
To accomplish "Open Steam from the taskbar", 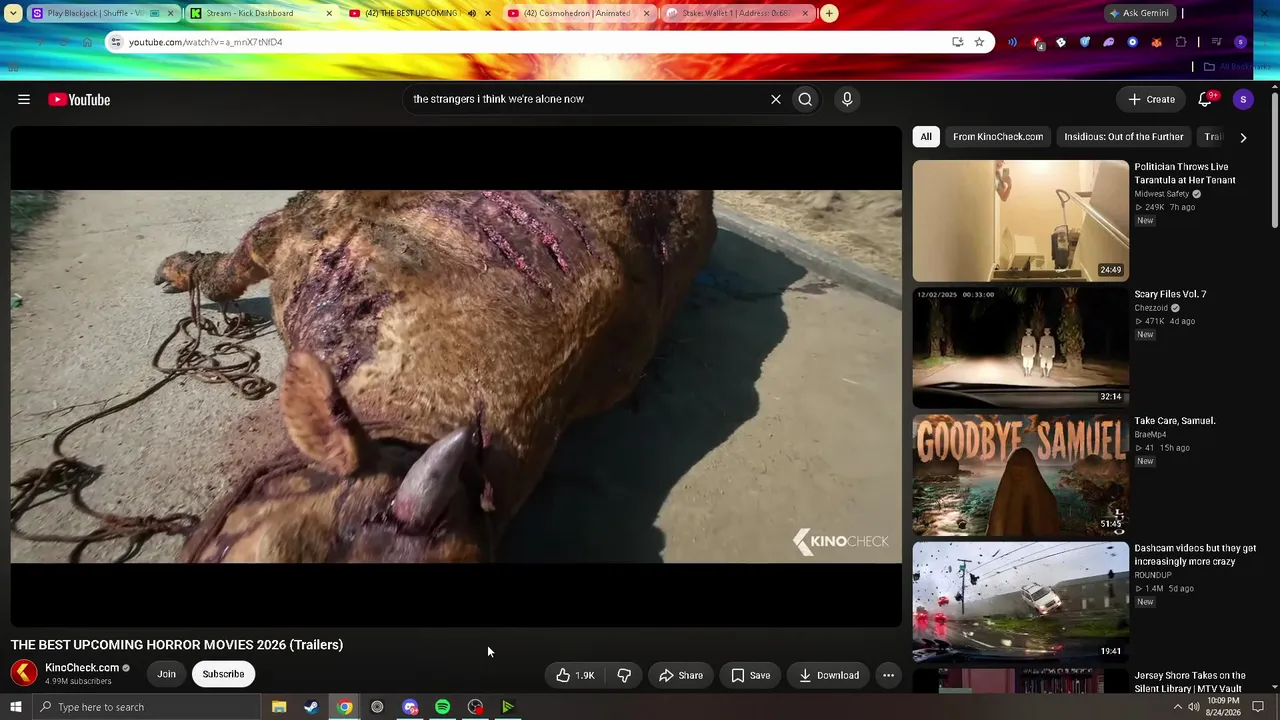I will [311, 707].
